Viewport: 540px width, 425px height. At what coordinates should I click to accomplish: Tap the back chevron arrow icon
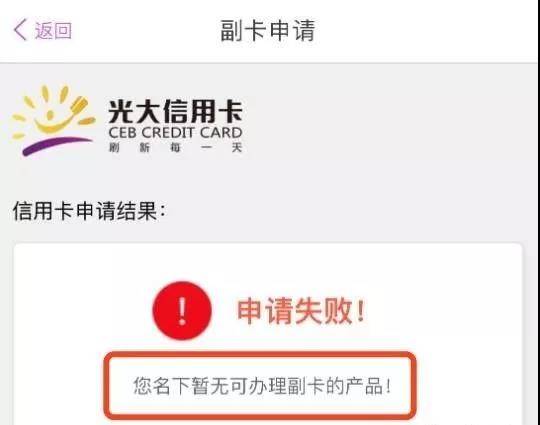tap(20, 30)
